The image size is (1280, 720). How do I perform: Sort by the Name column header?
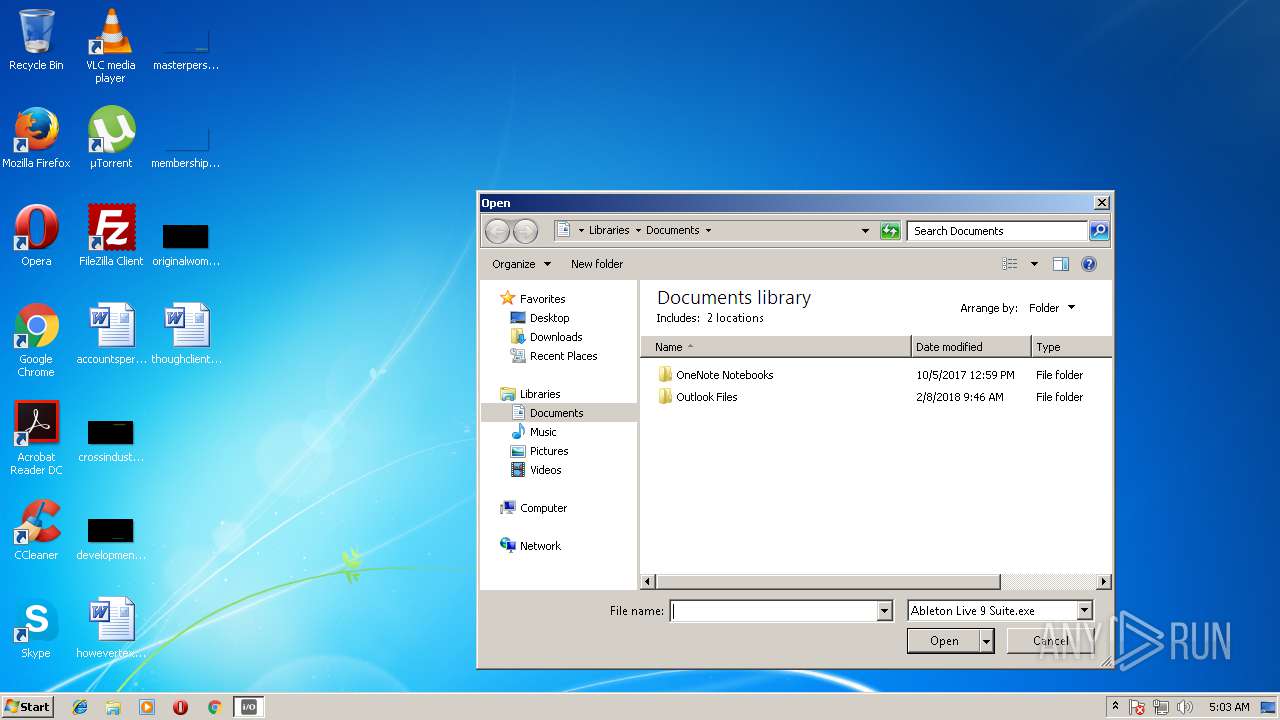776,347
